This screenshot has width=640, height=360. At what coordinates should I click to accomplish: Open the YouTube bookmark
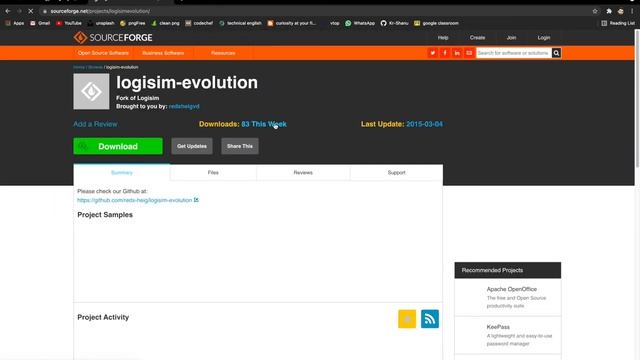pos(69,23)
